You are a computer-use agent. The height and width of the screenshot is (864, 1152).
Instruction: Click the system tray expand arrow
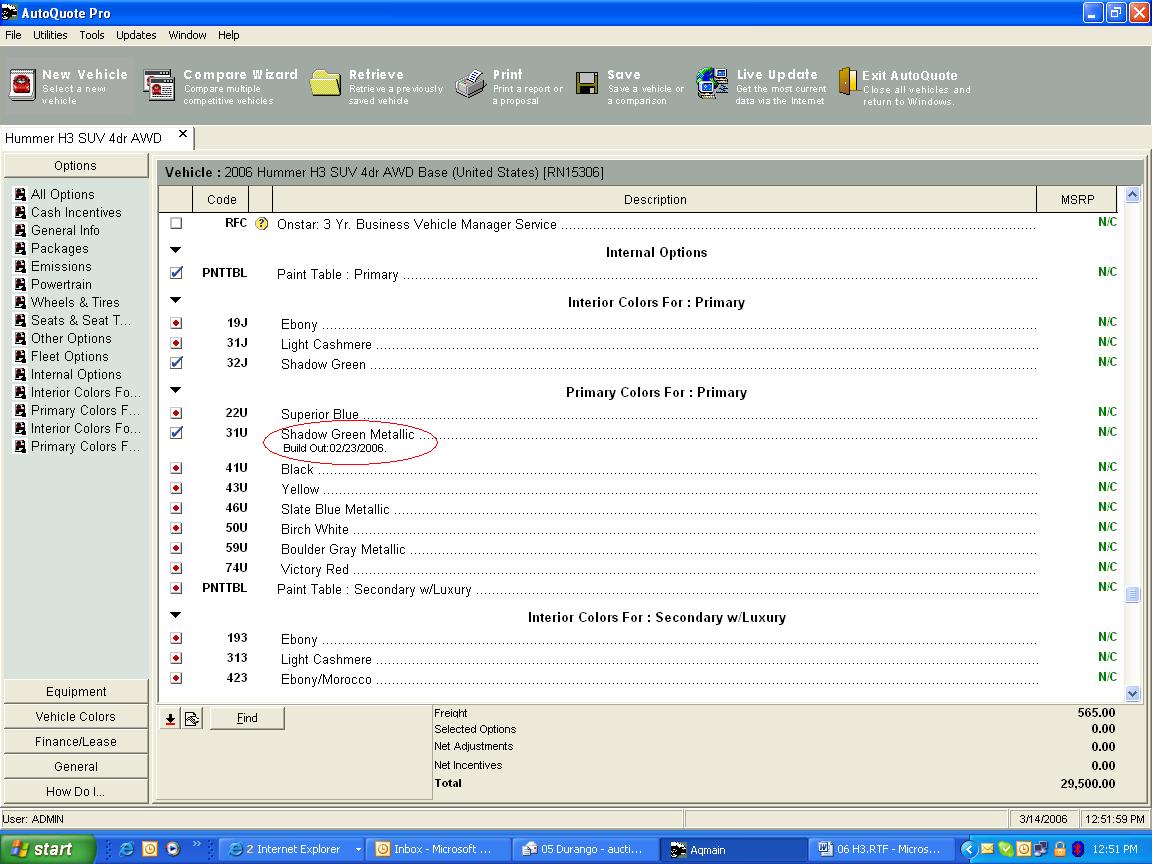[968, 849]
